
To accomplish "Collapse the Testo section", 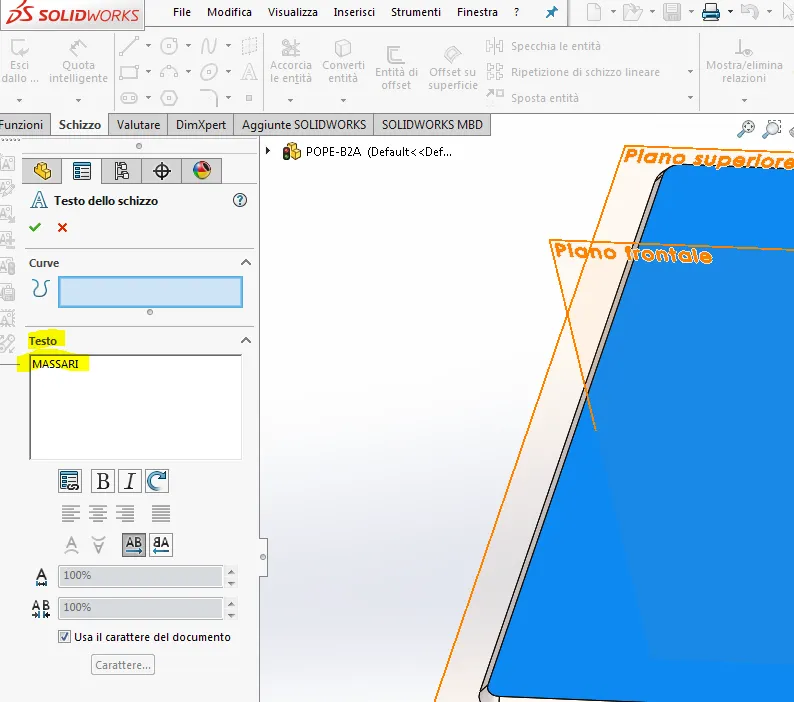I will point(246,340).
